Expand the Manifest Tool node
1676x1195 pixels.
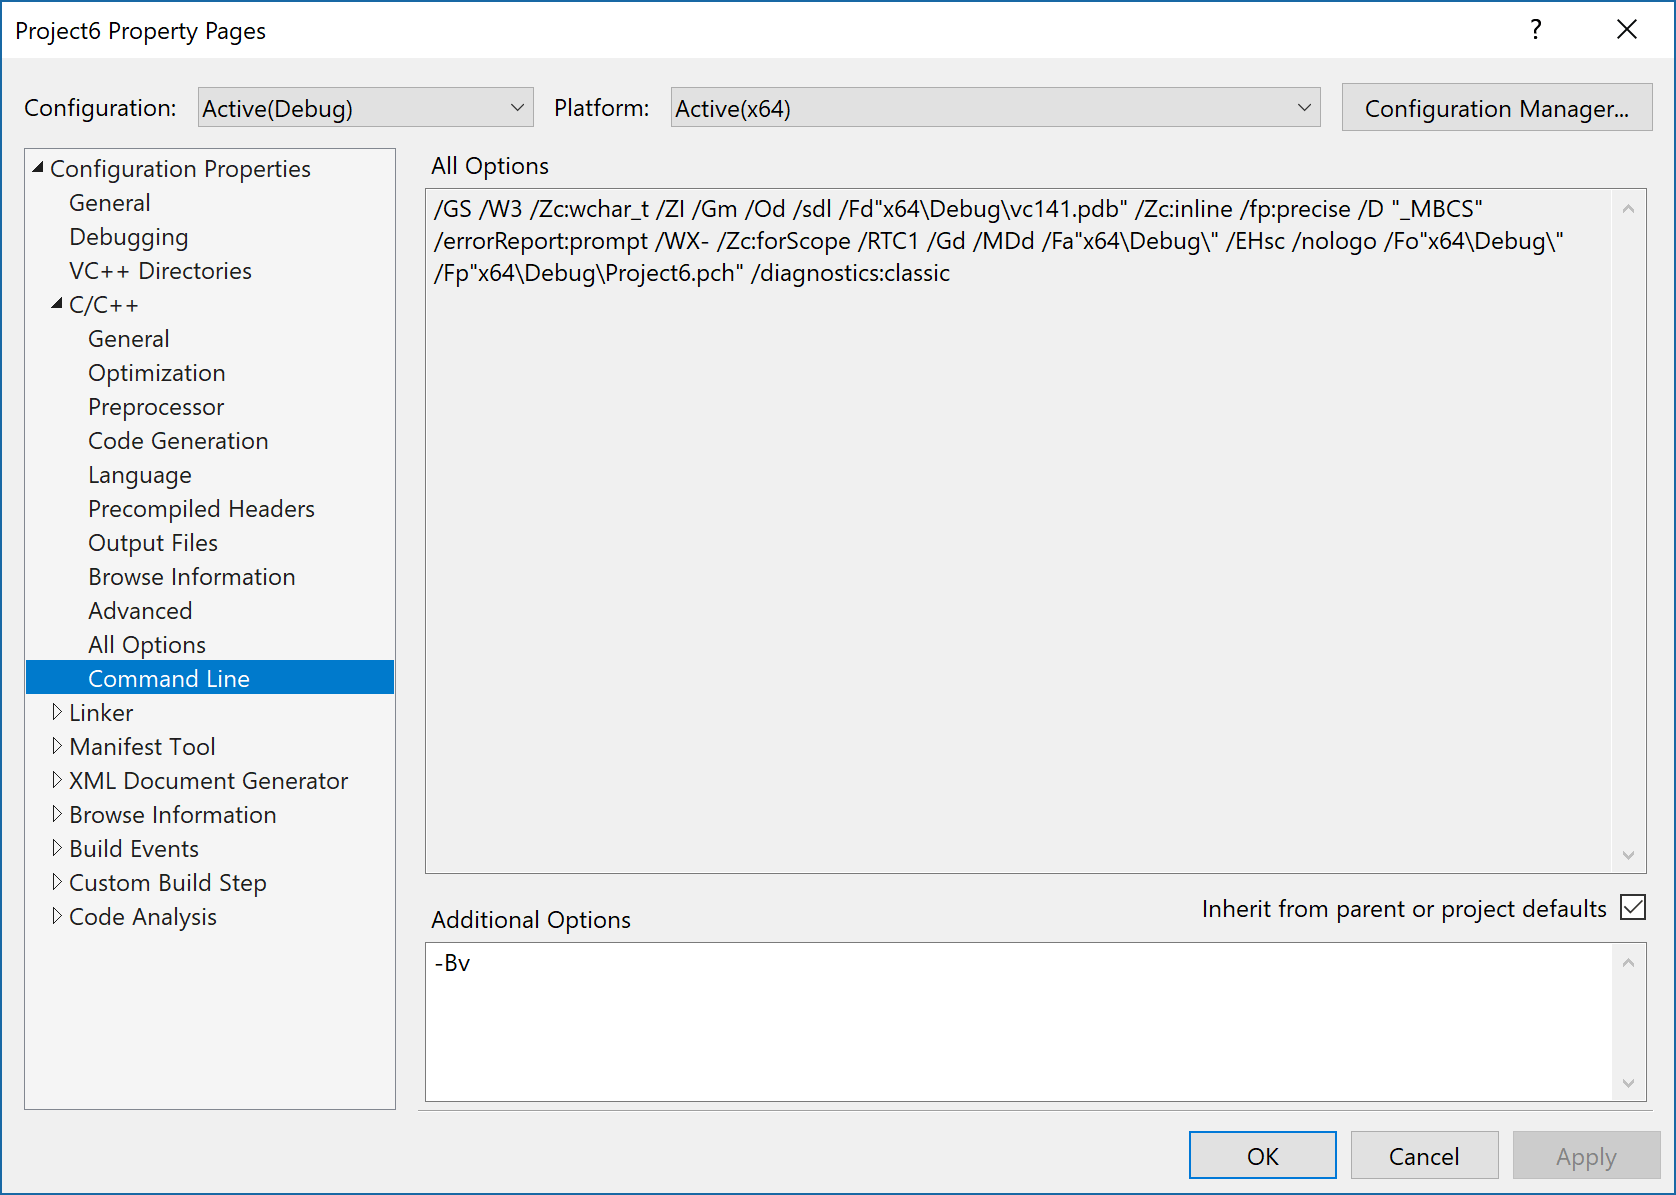[x=58, y=746]
